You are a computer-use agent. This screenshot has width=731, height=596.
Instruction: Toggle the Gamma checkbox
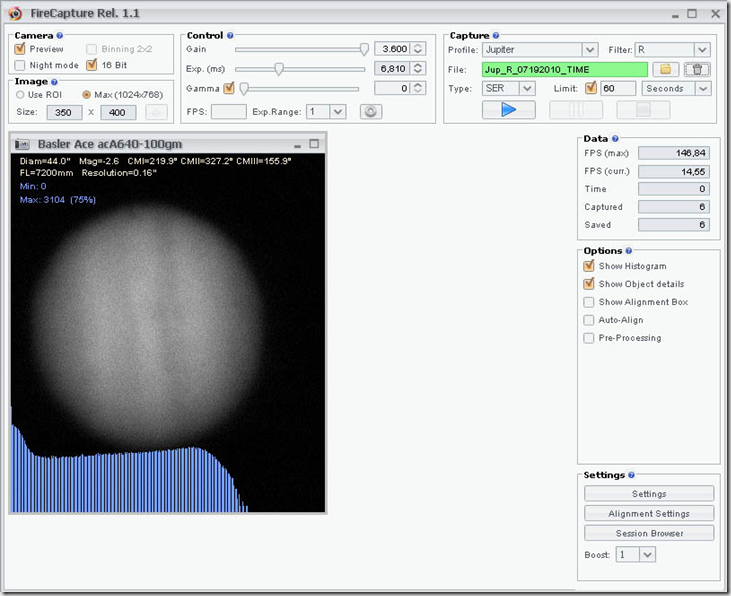[228, 88]
